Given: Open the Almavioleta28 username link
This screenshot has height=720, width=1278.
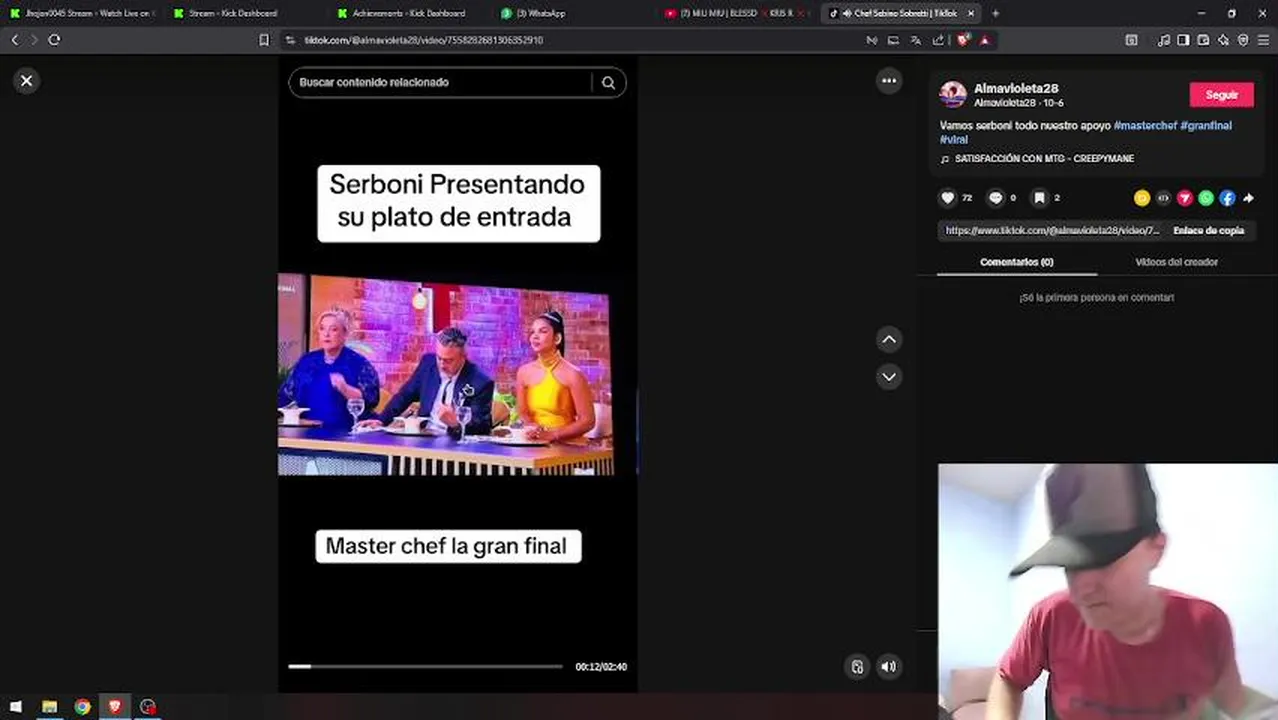Looking at the screenshot, I should click(x=1016, y=89).
